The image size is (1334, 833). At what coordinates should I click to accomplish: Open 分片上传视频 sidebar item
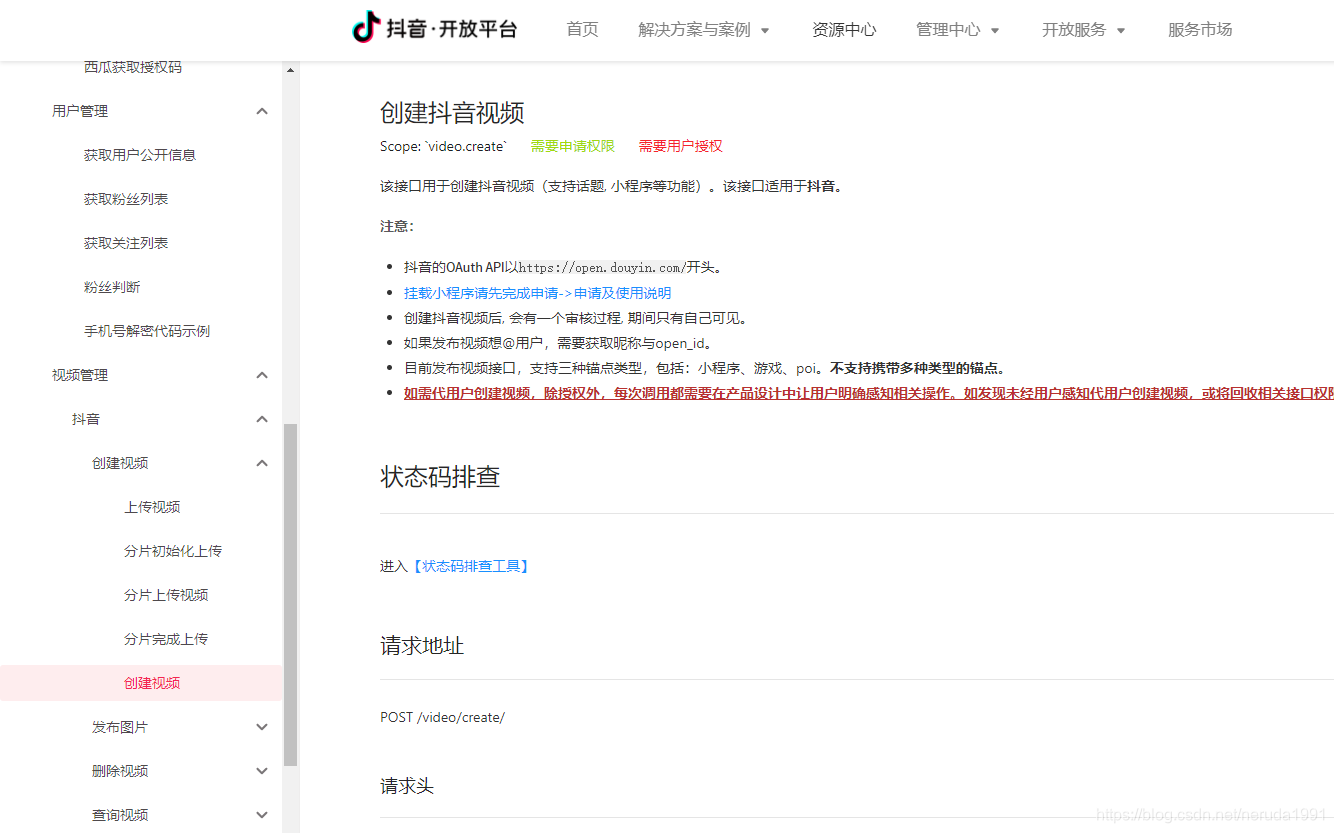click(x=166, y=595)
